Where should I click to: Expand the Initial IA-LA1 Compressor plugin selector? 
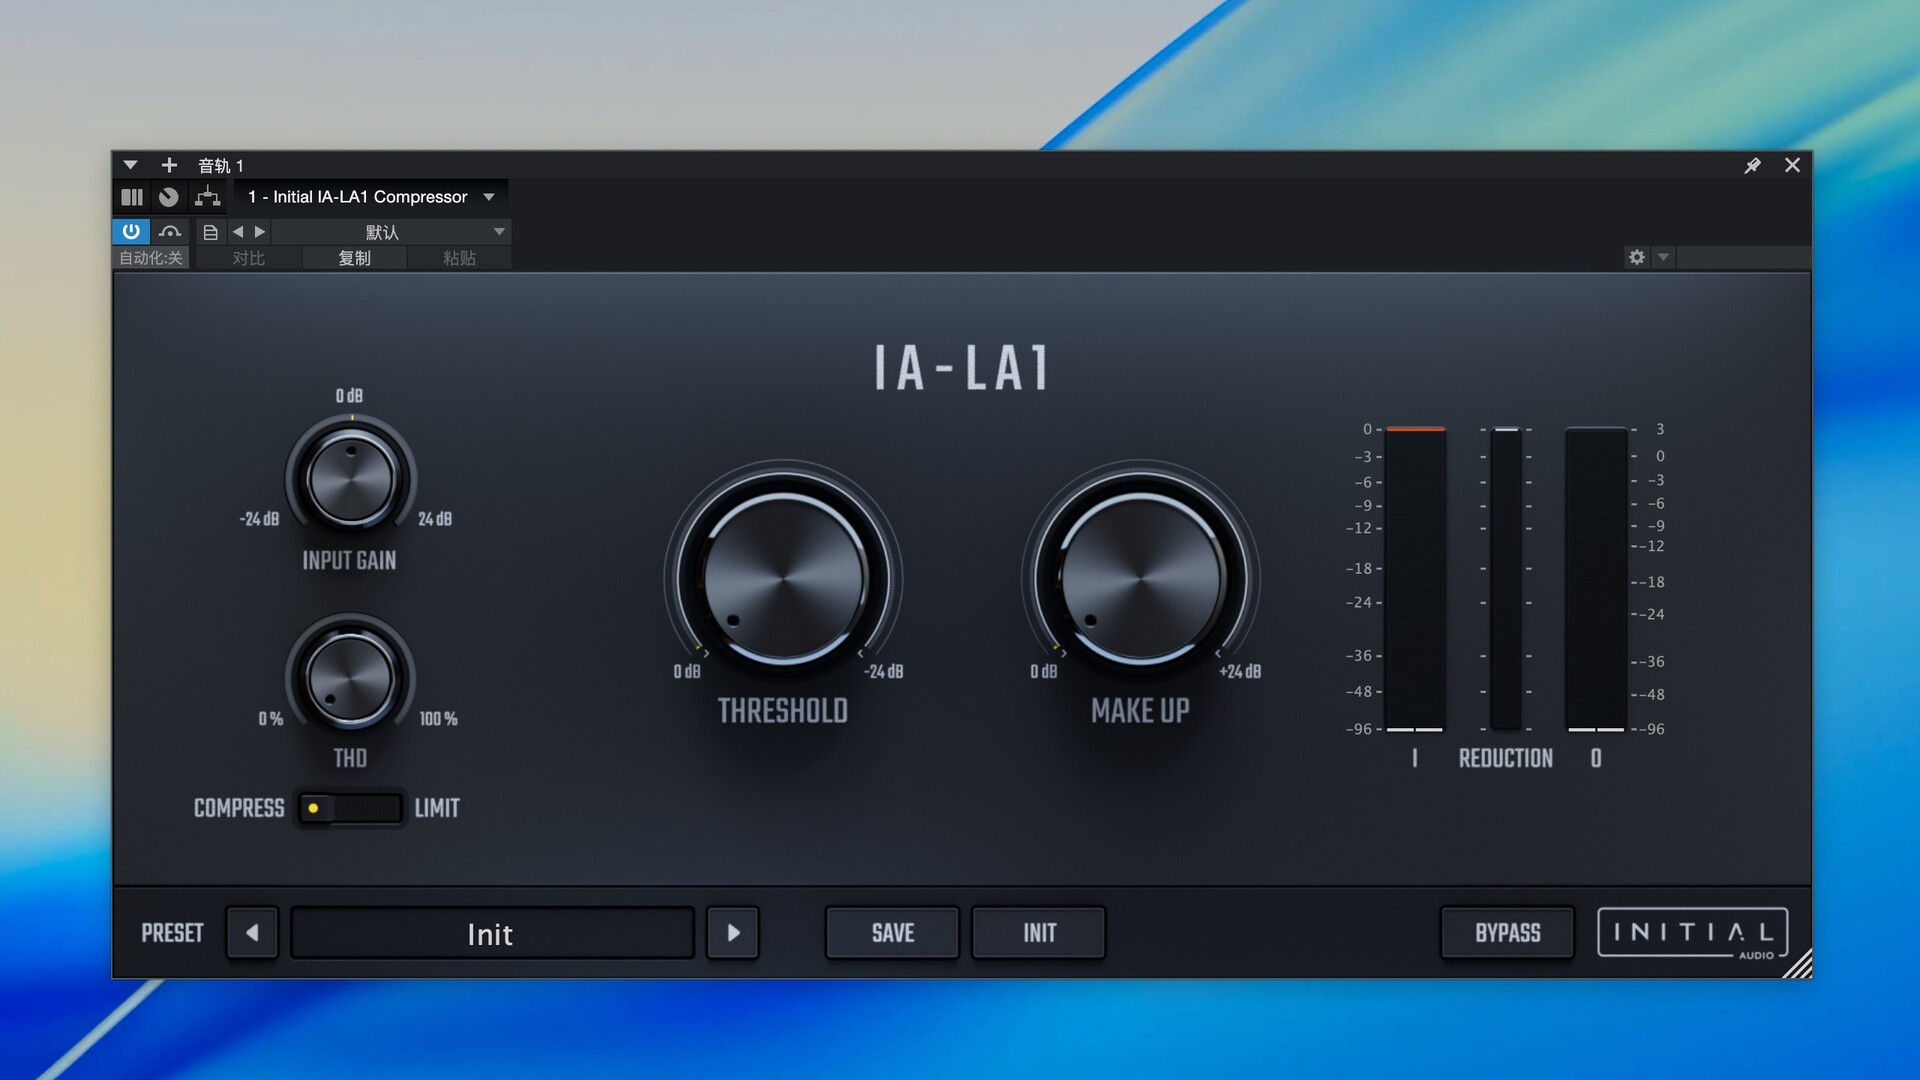pyautogui.click(x=371, y=197)
